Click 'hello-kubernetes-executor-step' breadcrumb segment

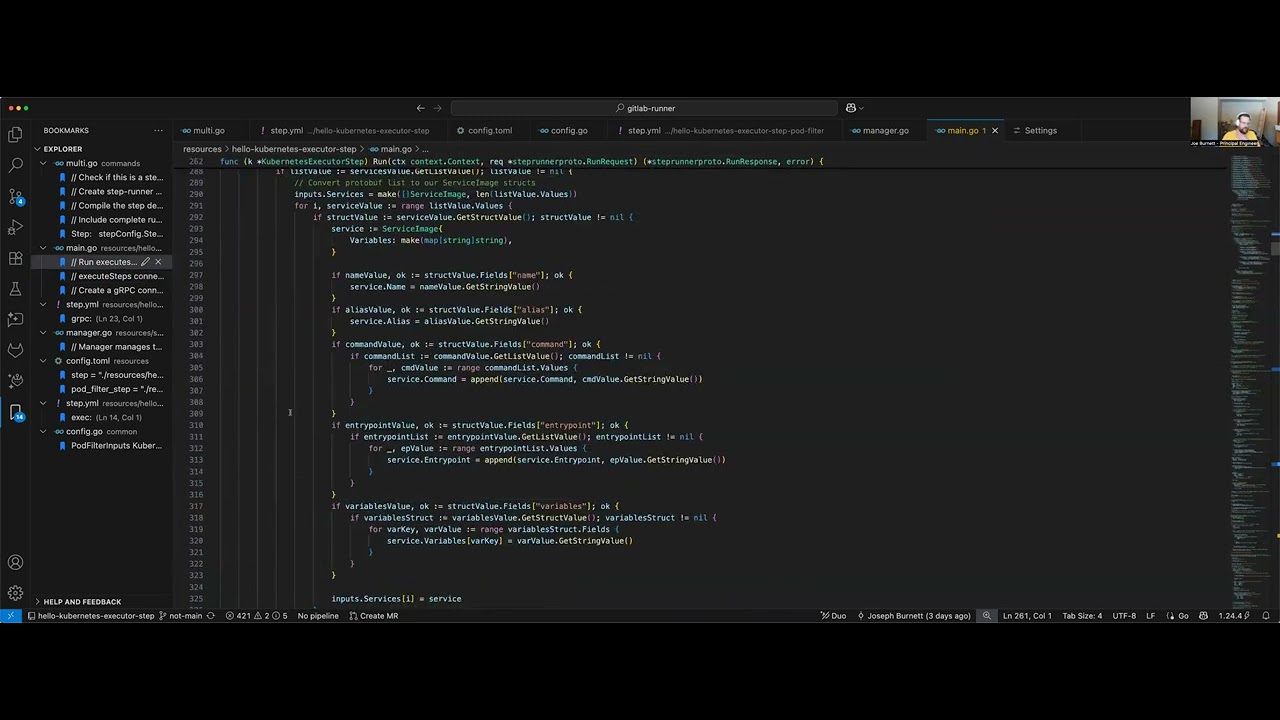coord(294,149)
